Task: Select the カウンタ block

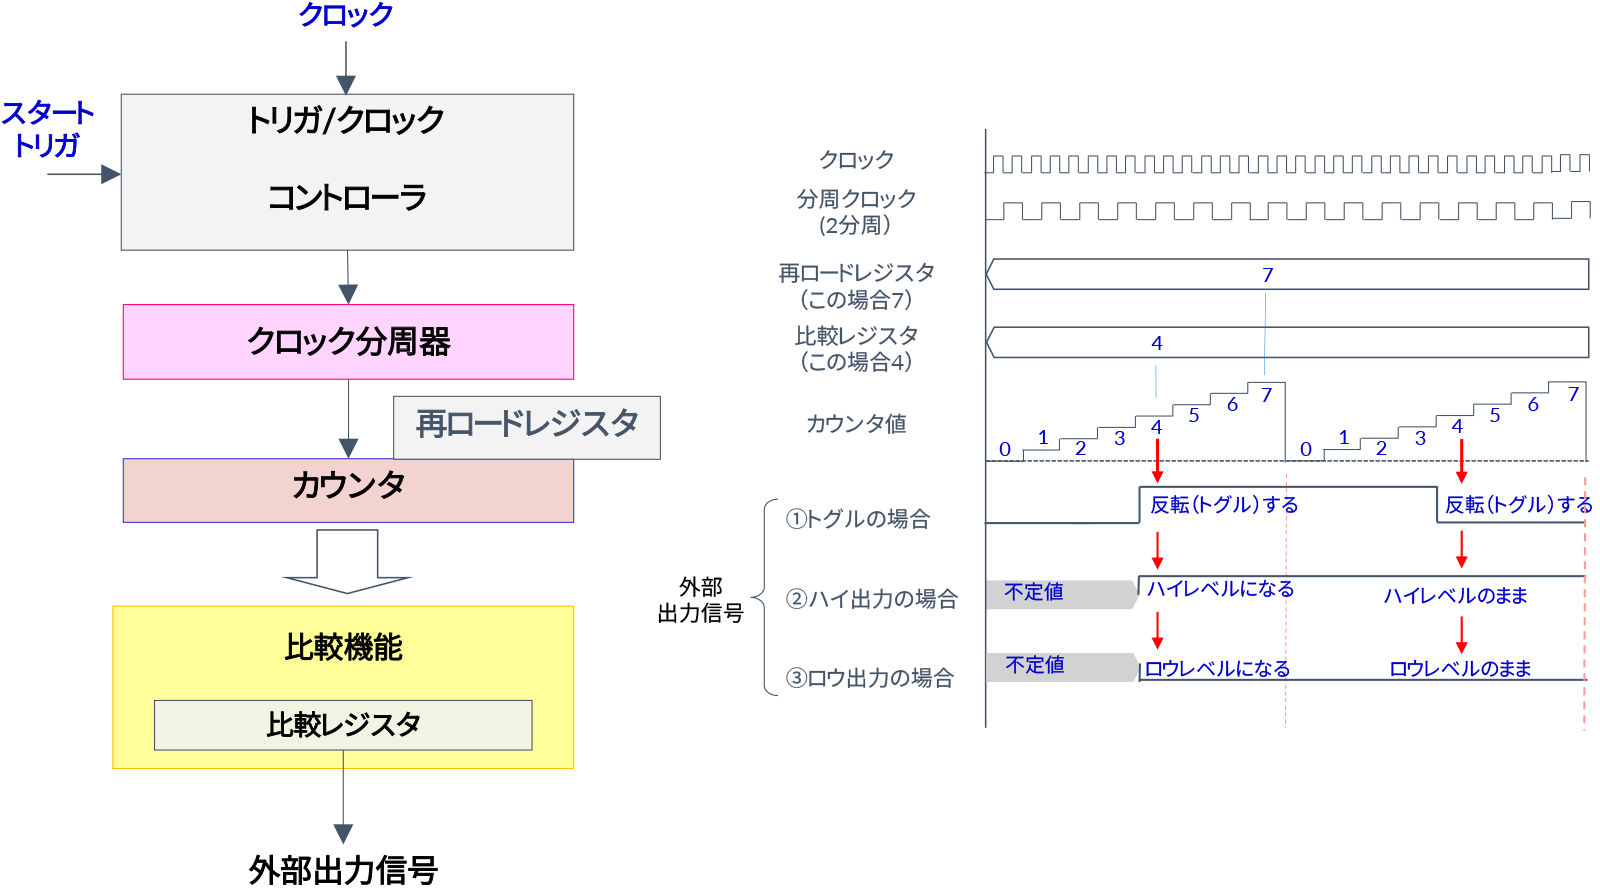Action: tap(348, 490)
